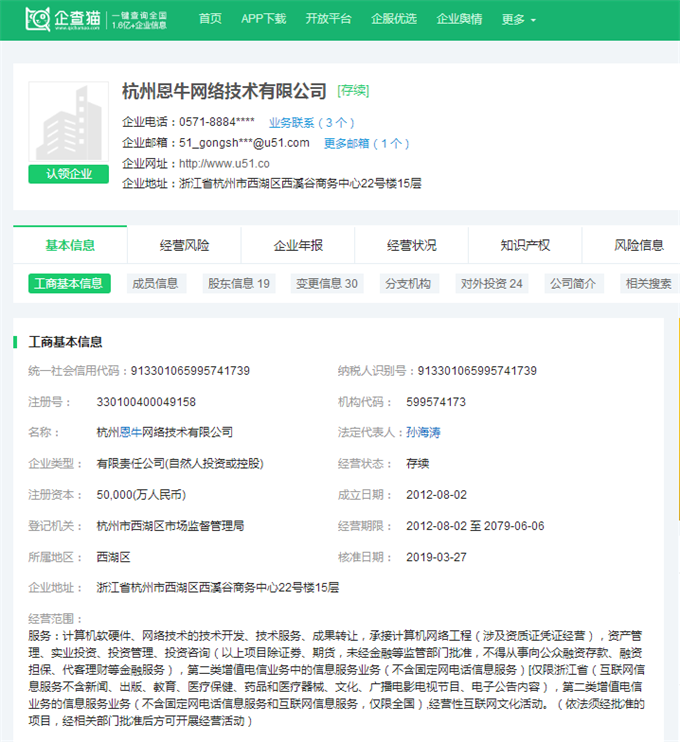The width and height of the screenshot is (680, 742).
Task: Click registration number 330100400049158
Action: 146,402
